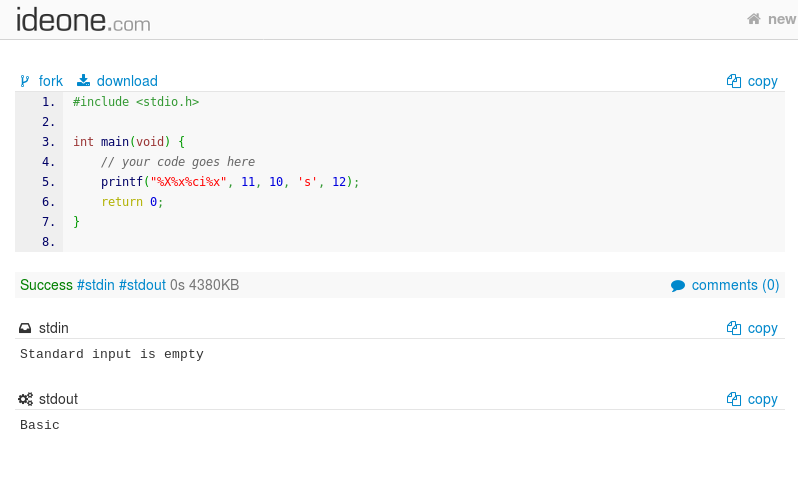Screen dimensions: 798x480
Task: Click the #stdin anchor link
Action: pos(96,285)
